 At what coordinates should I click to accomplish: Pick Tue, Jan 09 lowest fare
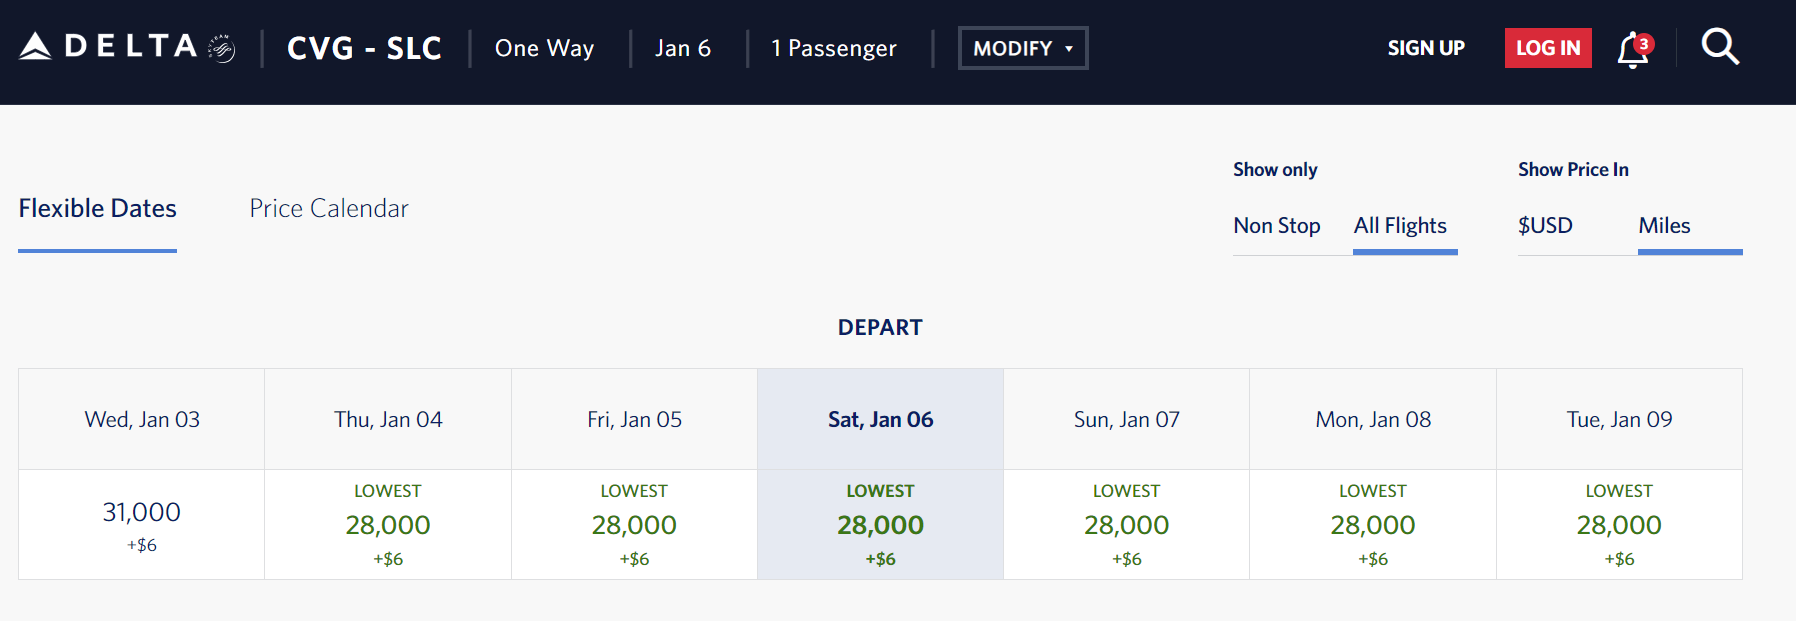pos(1619,524)
